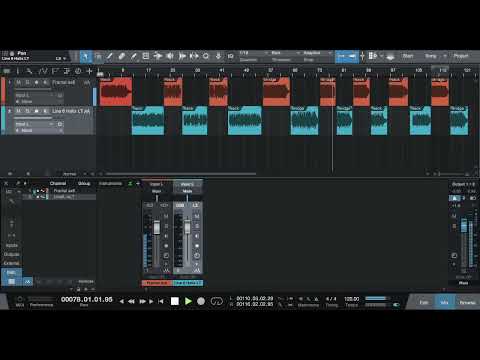This screenshot has width=480, height=360.
Task: Add track with the plus icon
Action: tap(89, 71)
